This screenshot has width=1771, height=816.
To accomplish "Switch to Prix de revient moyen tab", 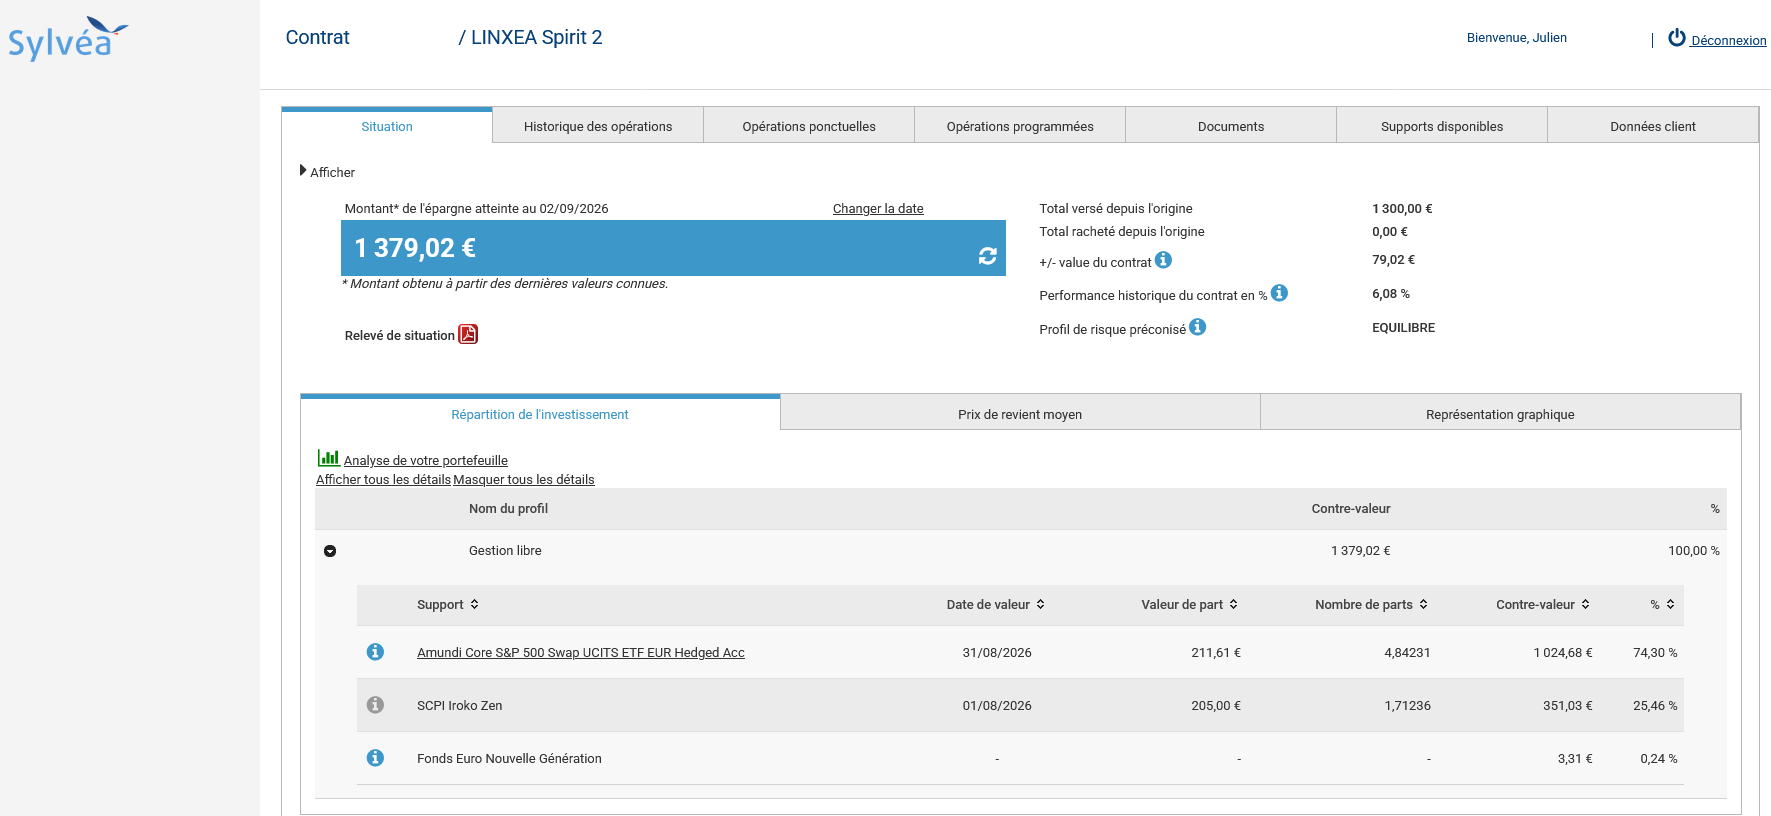I will coord(1020,414).
